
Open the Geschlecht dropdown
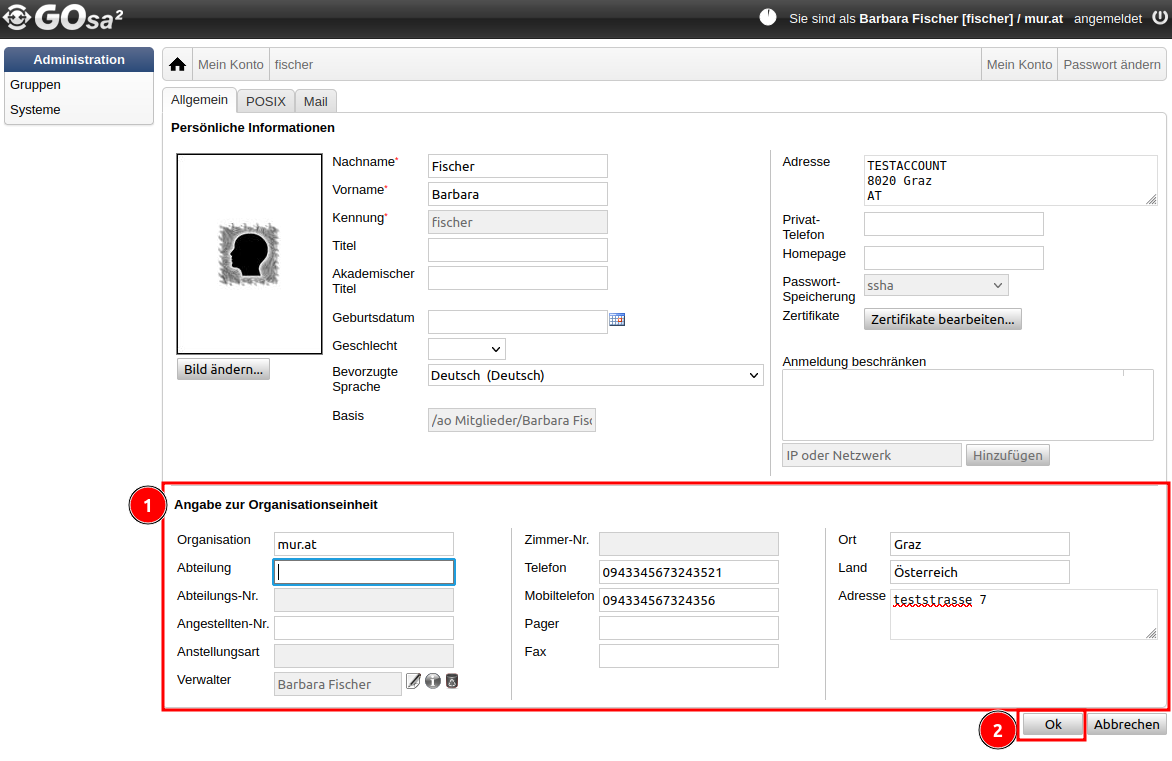(467, 349)
